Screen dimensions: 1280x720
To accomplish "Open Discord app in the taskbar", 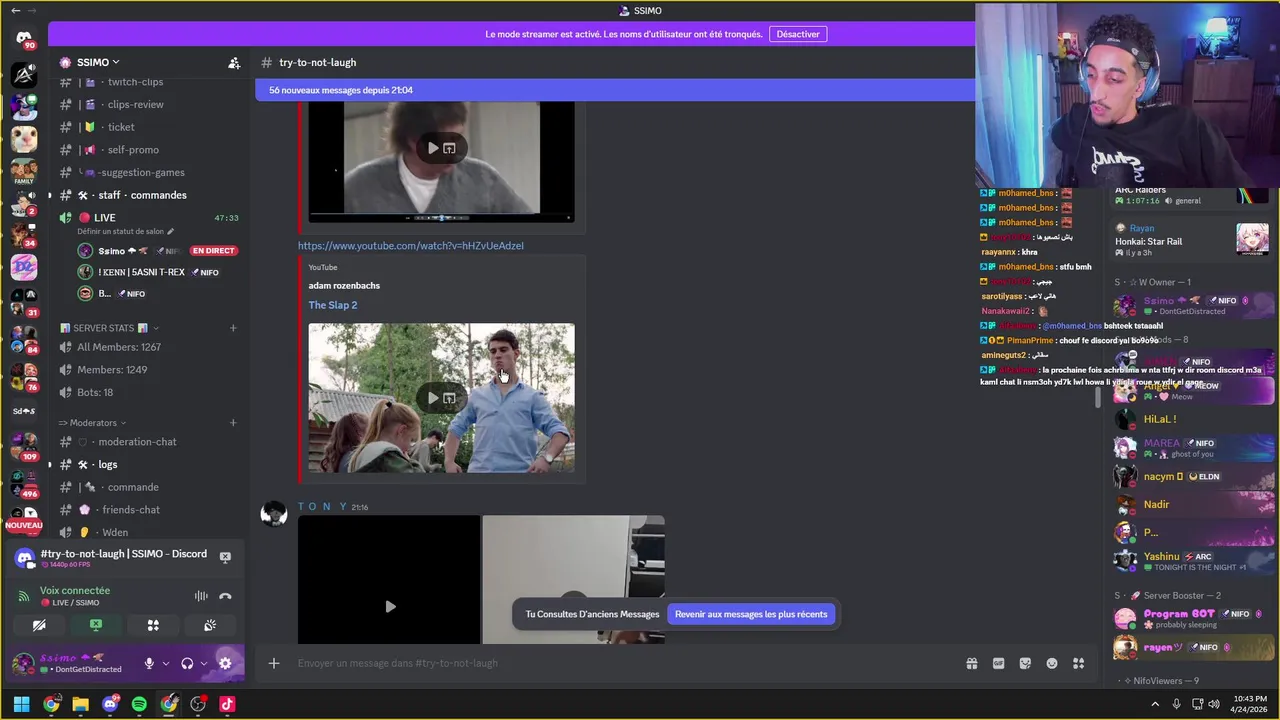I will click(110, 704).
